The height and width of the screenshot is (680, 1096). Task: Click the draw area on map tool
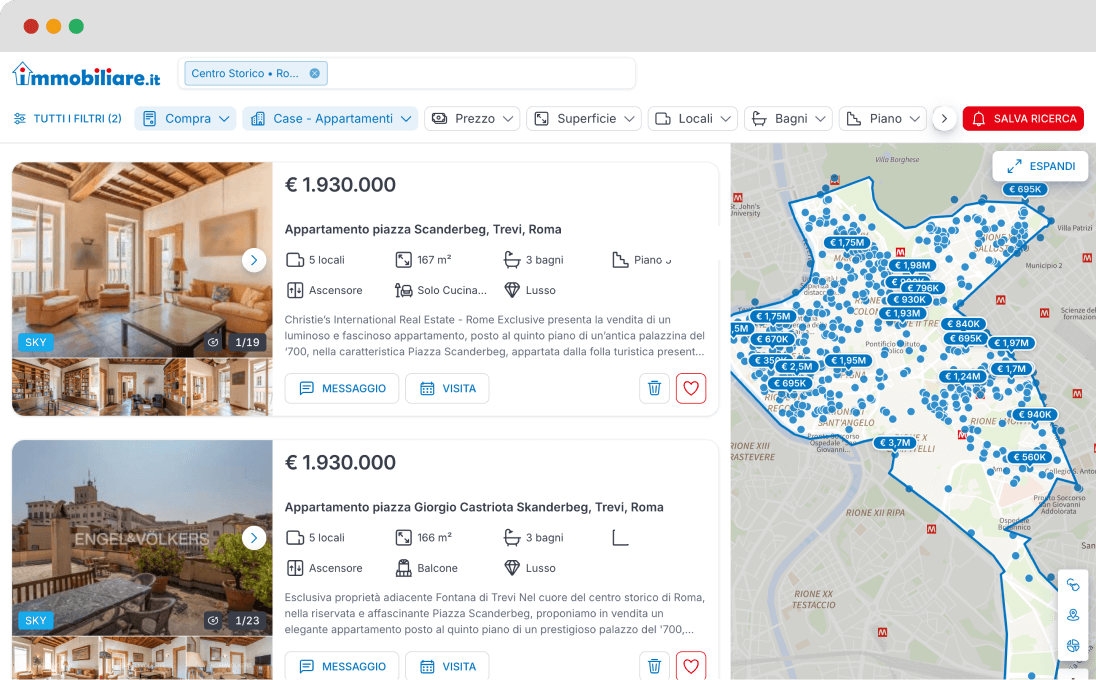[x=1073, y=585]
